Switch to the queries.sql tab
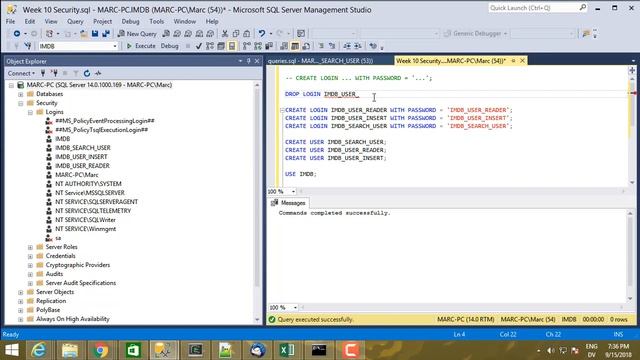This screenshot has width=640, height=360. [x=320, y=61]
